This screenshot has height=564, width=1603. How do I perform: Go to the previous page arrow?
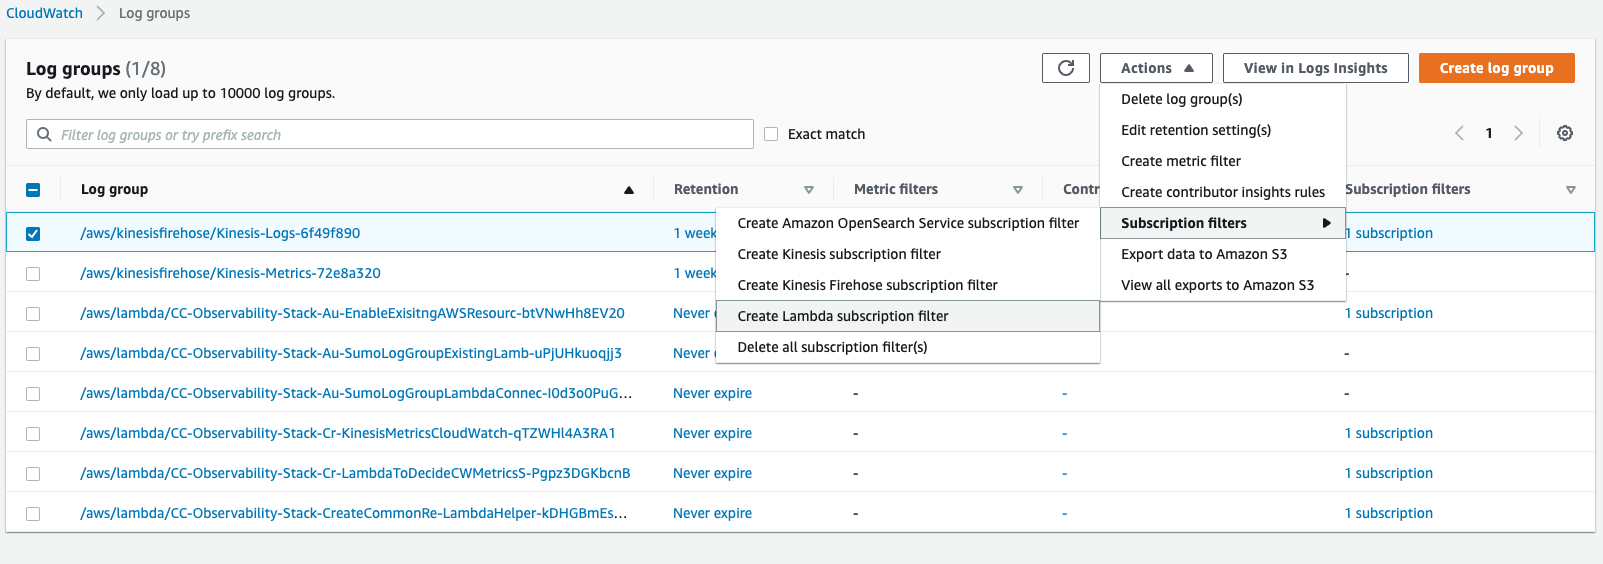click(x=1459, y=133)
